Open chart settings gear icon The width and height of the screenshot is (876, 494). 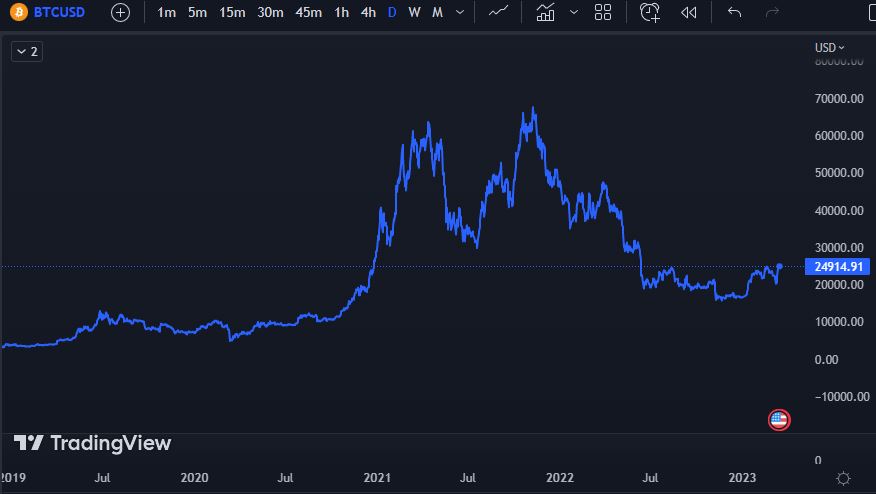pos(843,478)
